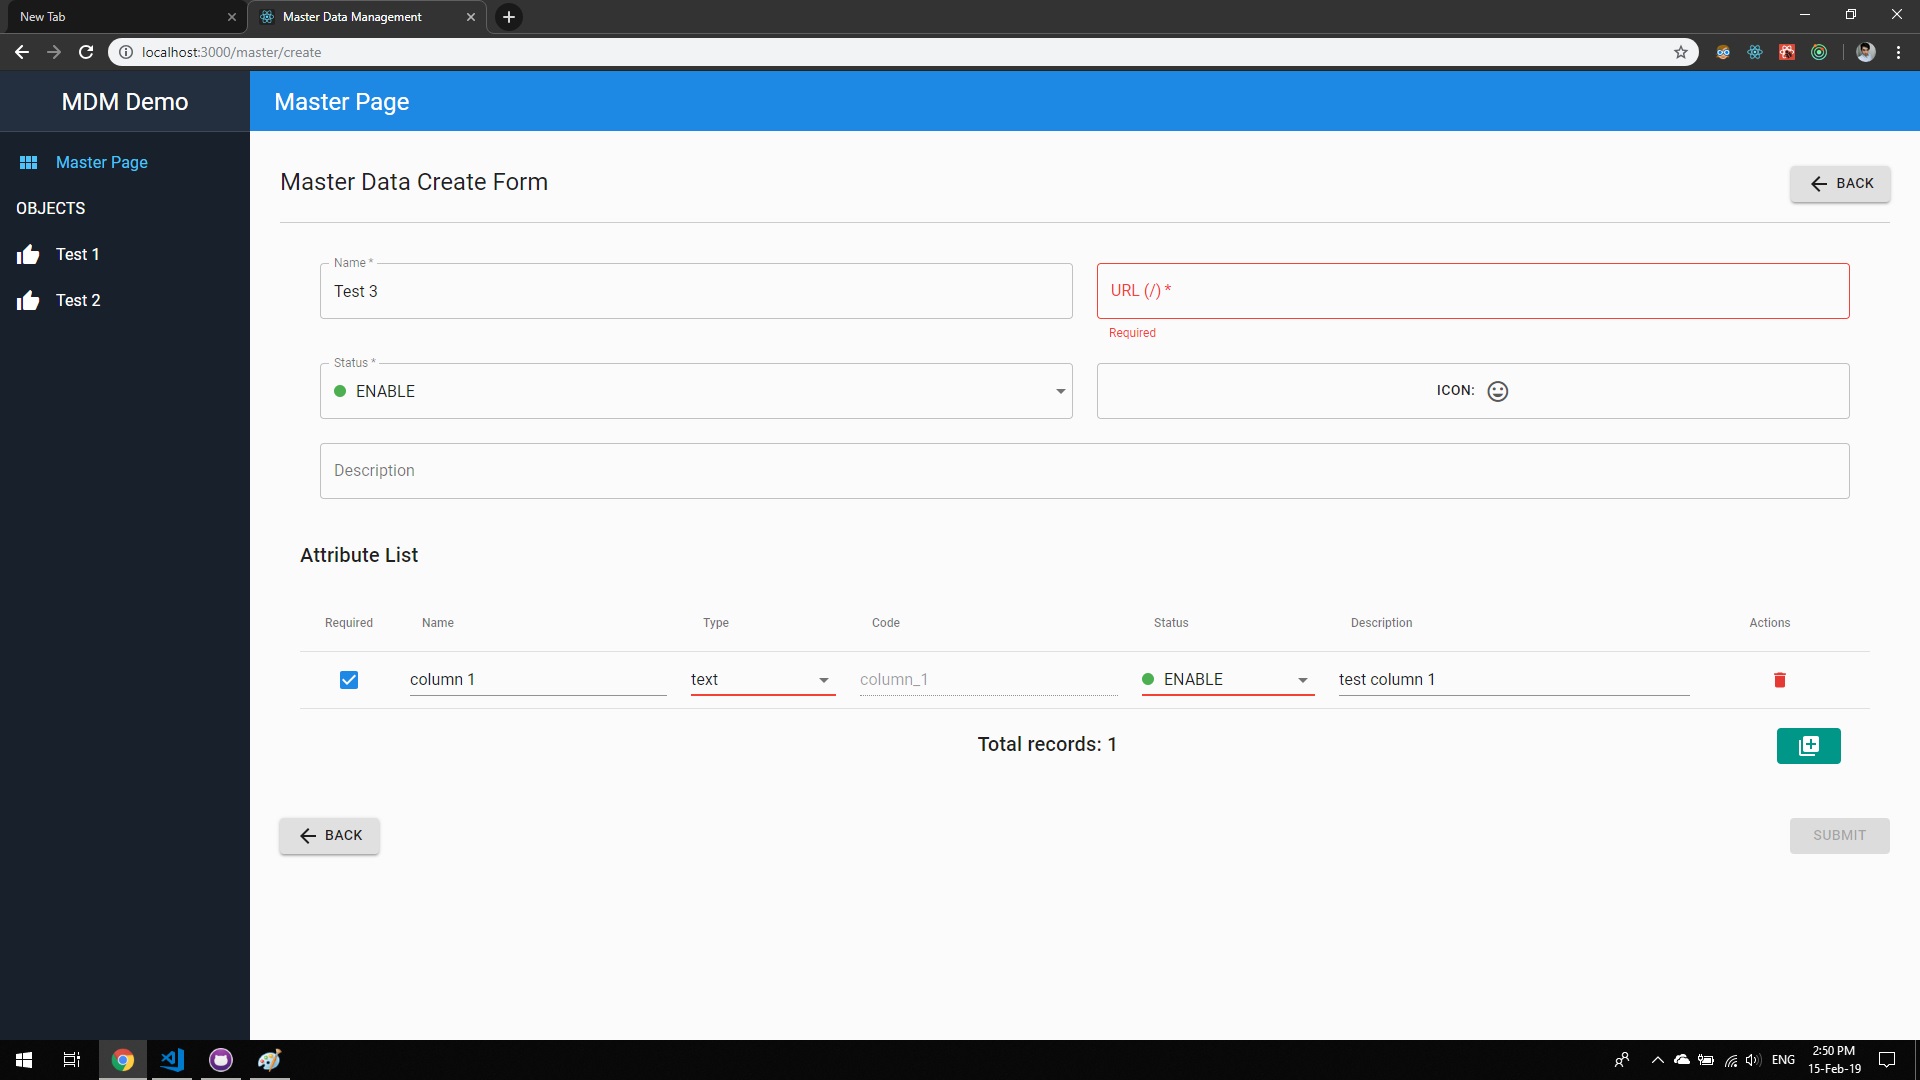Click the Description text field
This screenshot has height=1080, width=1920.
tap(1084, 471)
